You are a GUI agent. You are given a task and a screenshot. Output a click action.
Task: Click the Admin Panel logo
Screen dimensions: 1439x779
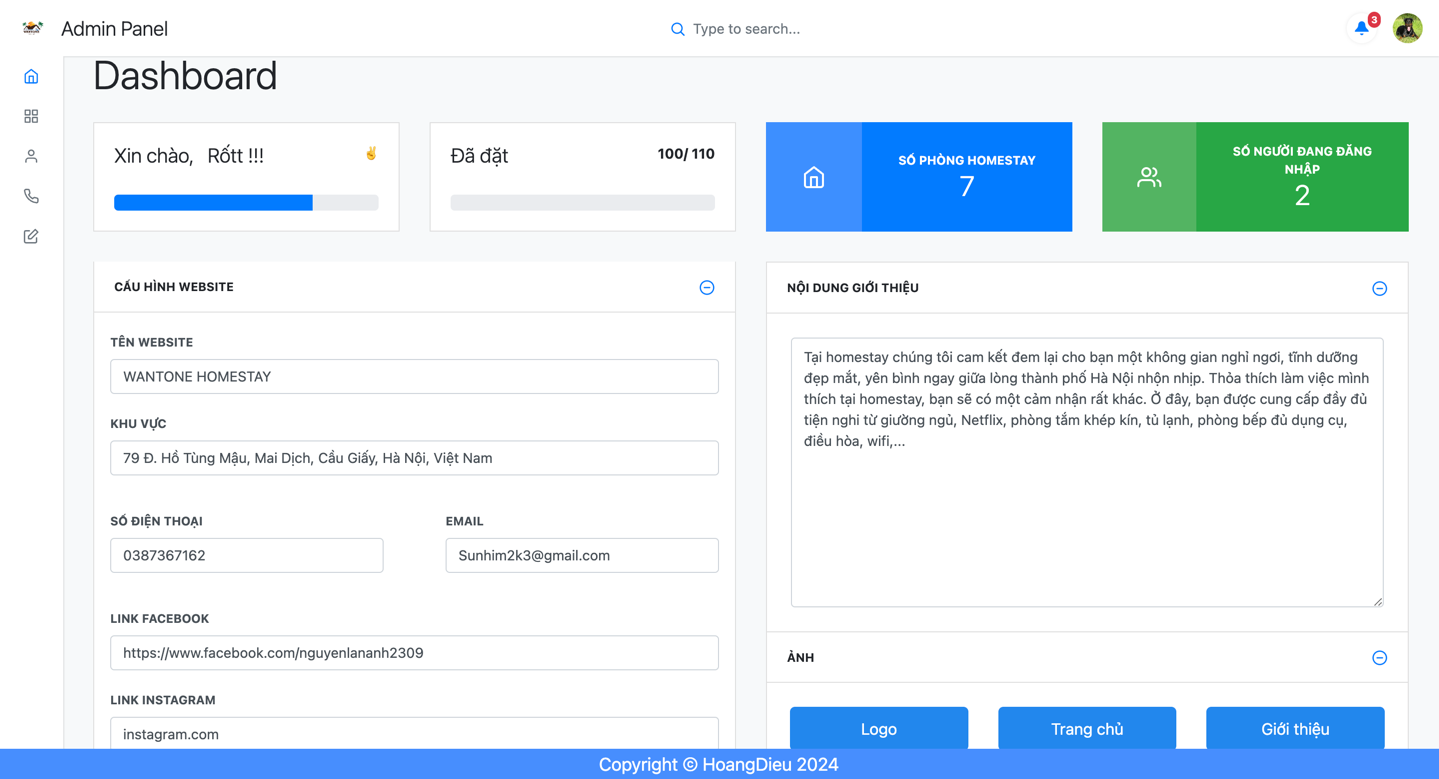click(x=33, y=28)
